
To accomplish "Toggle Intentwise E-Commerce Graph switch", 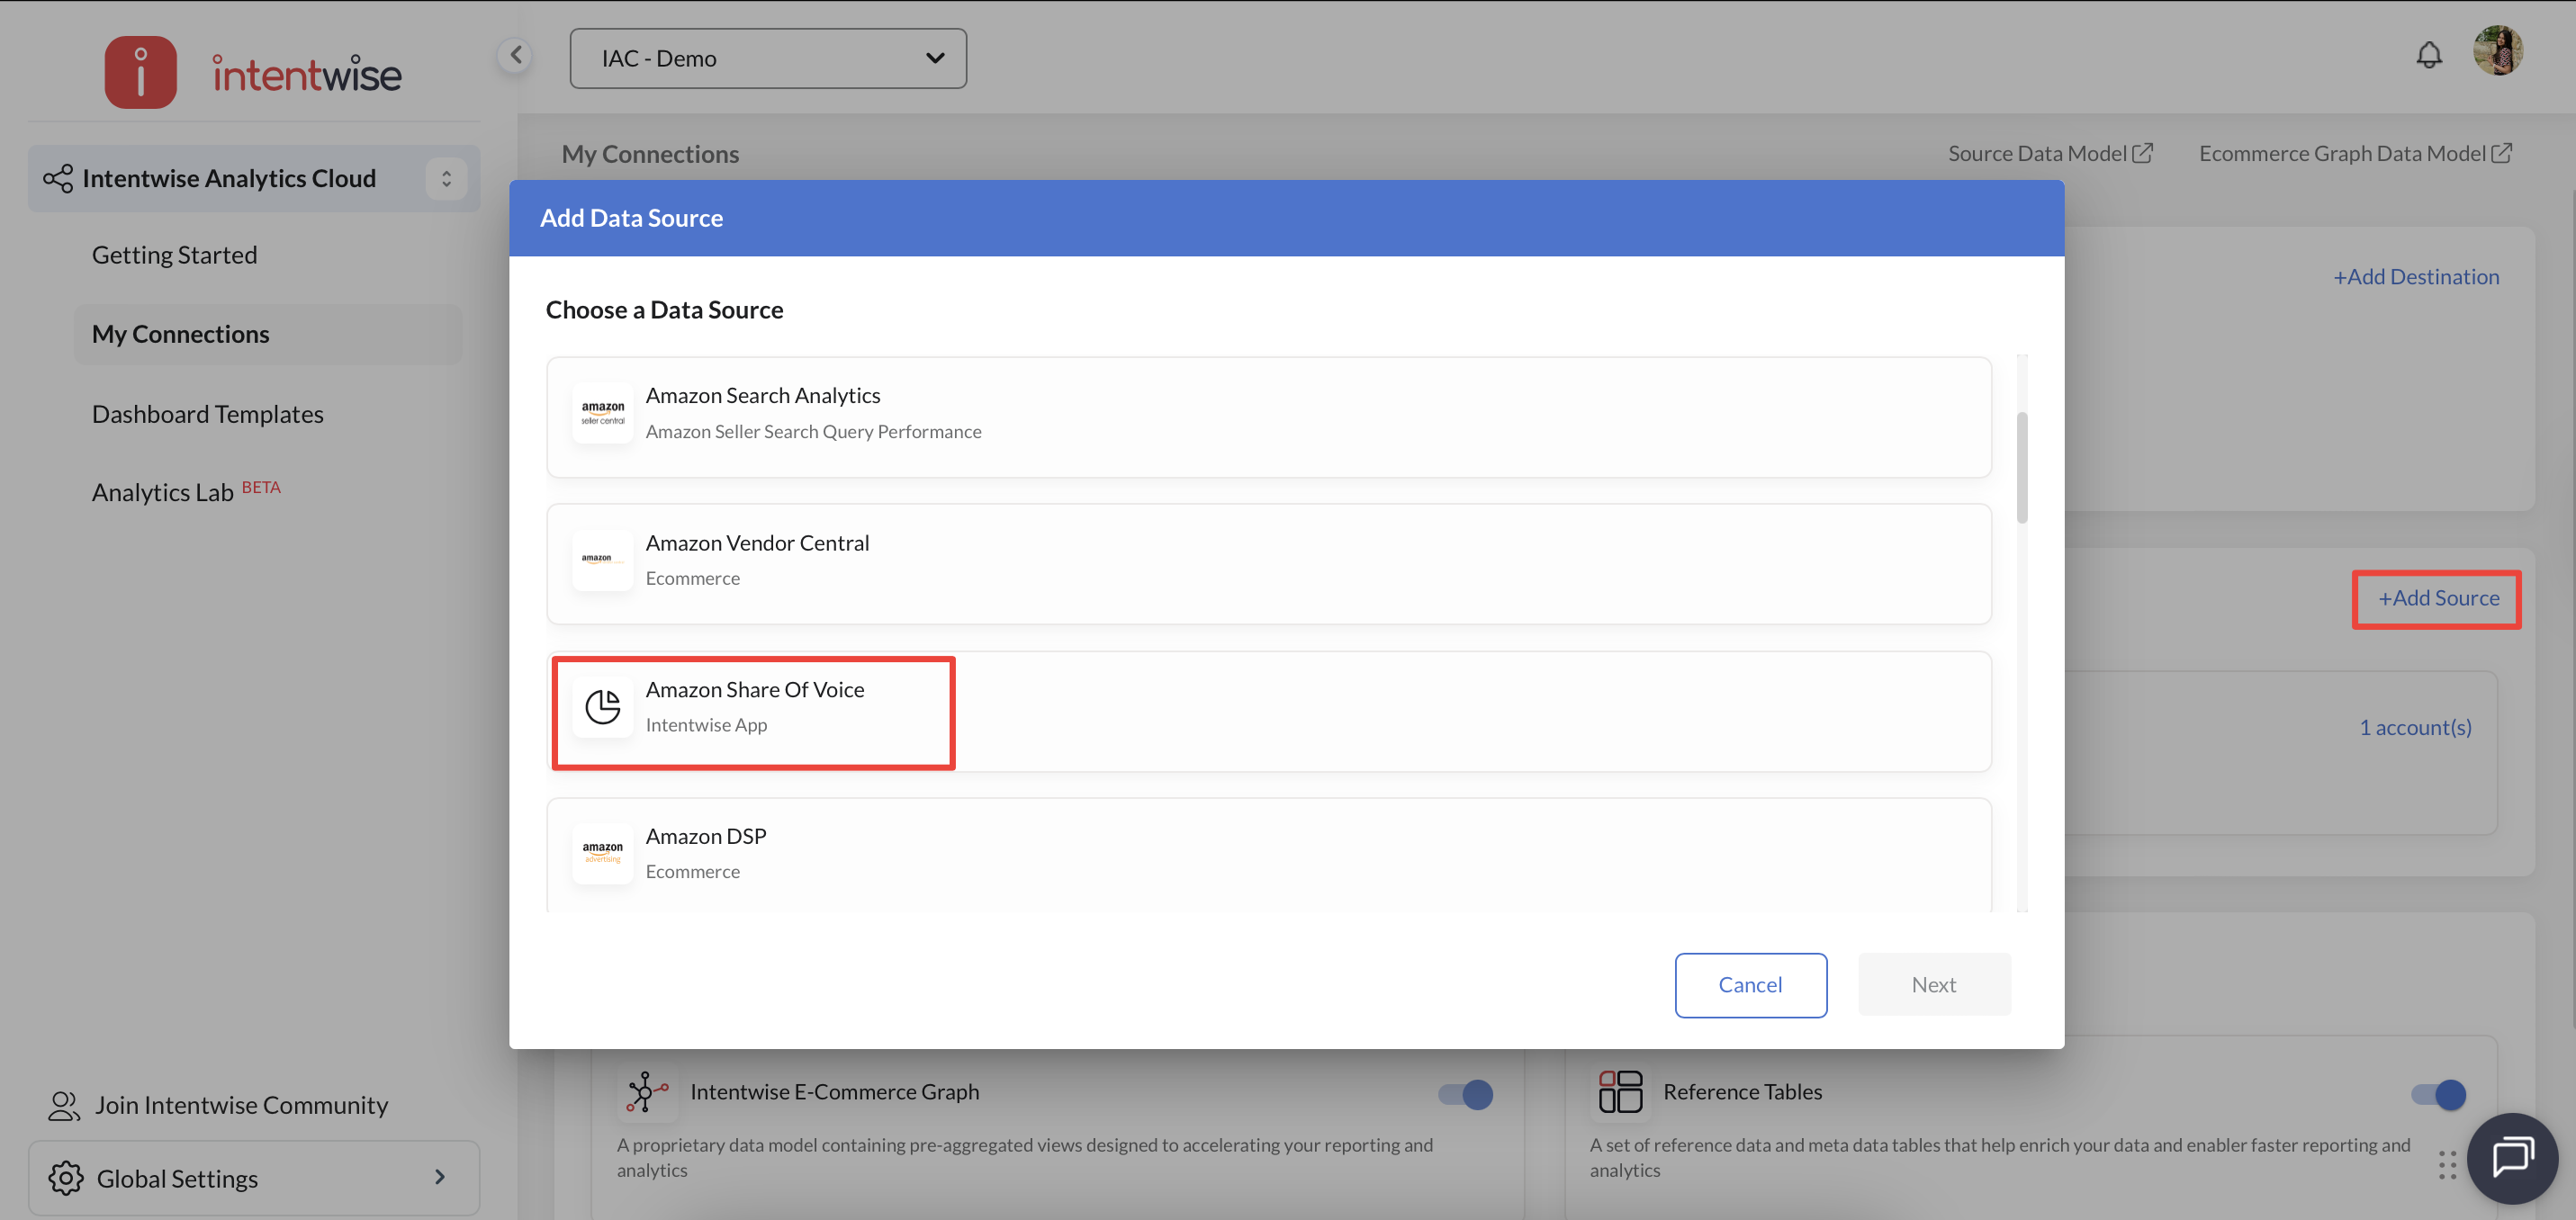I will coord(1465,1094).
